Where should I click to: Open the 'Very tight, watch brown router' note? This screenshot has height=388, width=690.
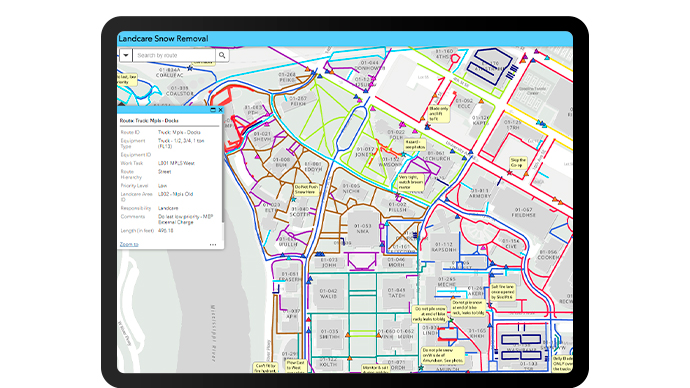click(x=411, y=182)
